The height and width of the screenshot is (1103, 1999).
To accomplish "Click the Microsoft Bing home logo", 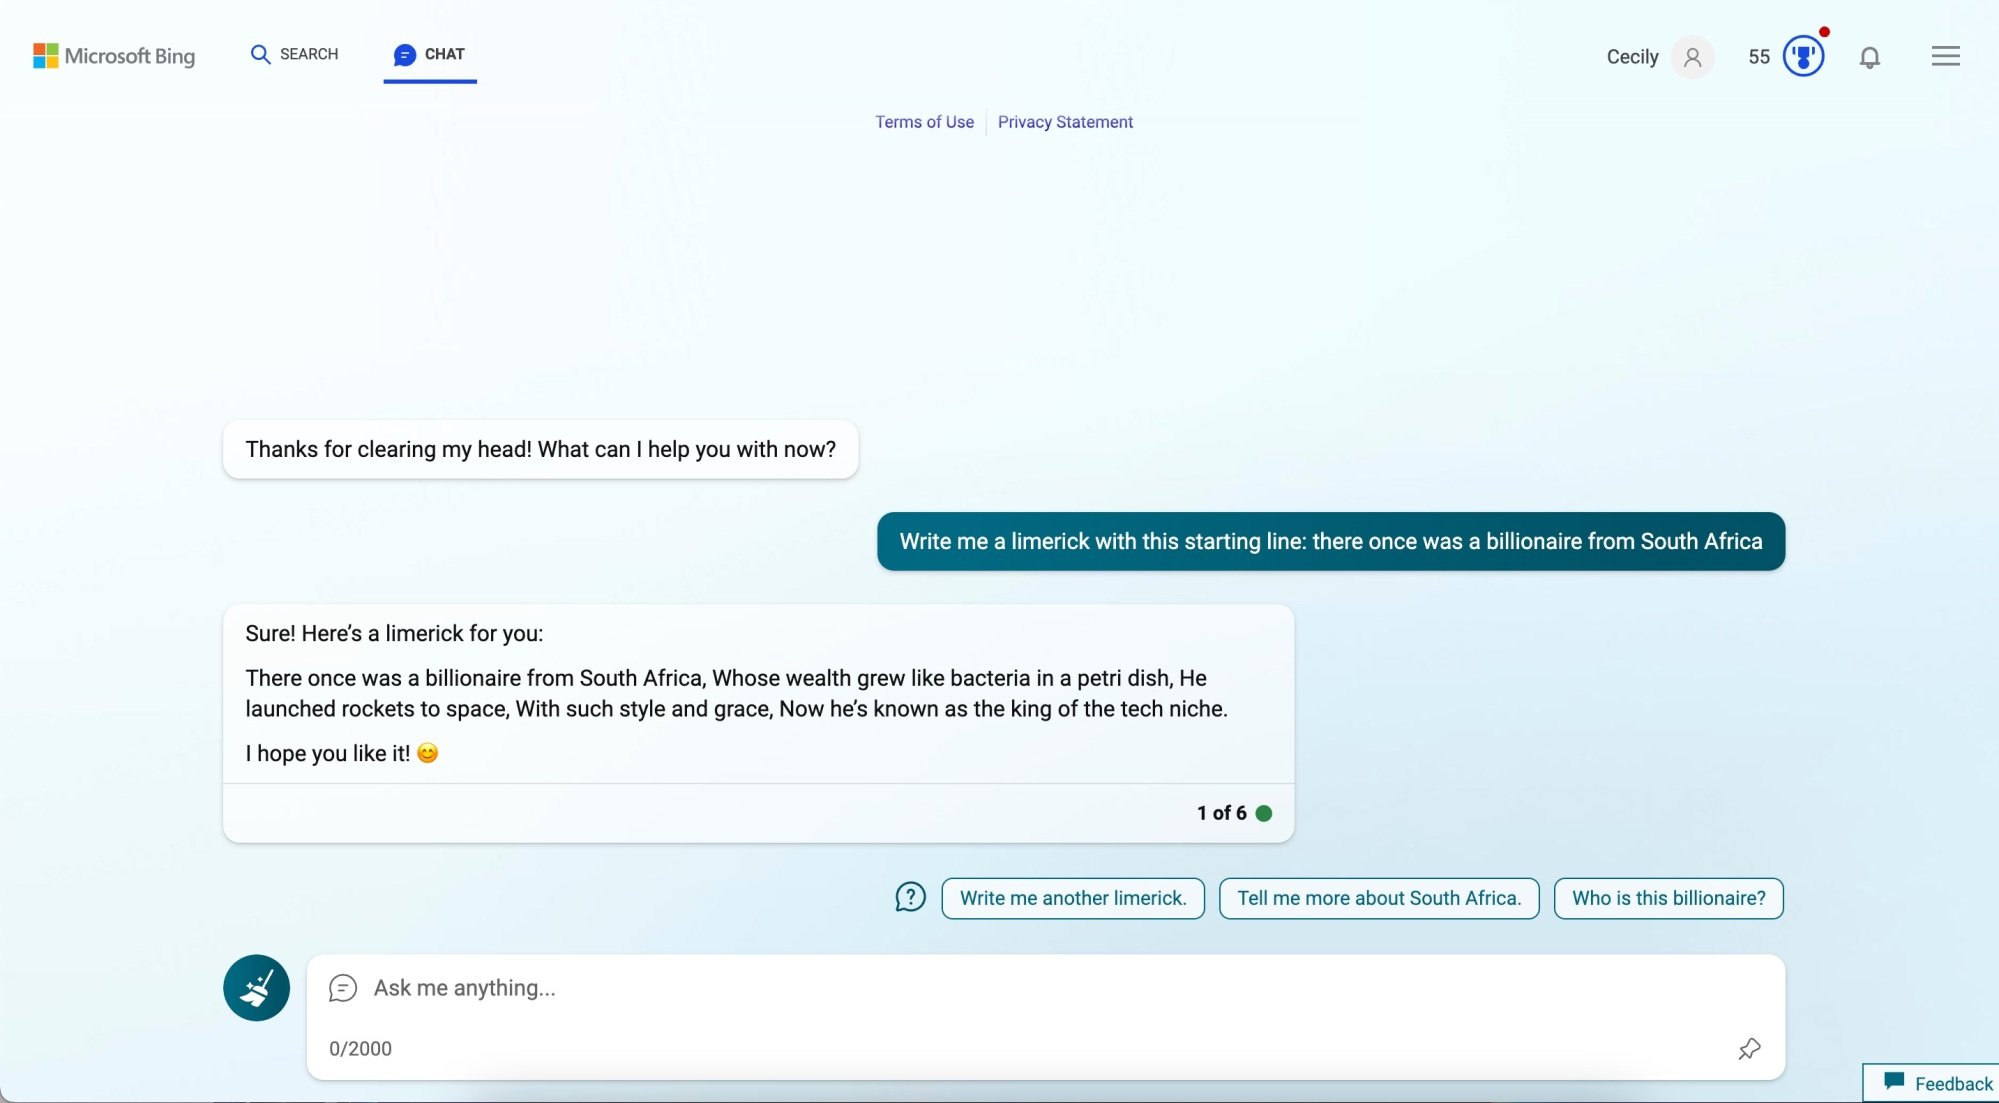I will [114, 56].
